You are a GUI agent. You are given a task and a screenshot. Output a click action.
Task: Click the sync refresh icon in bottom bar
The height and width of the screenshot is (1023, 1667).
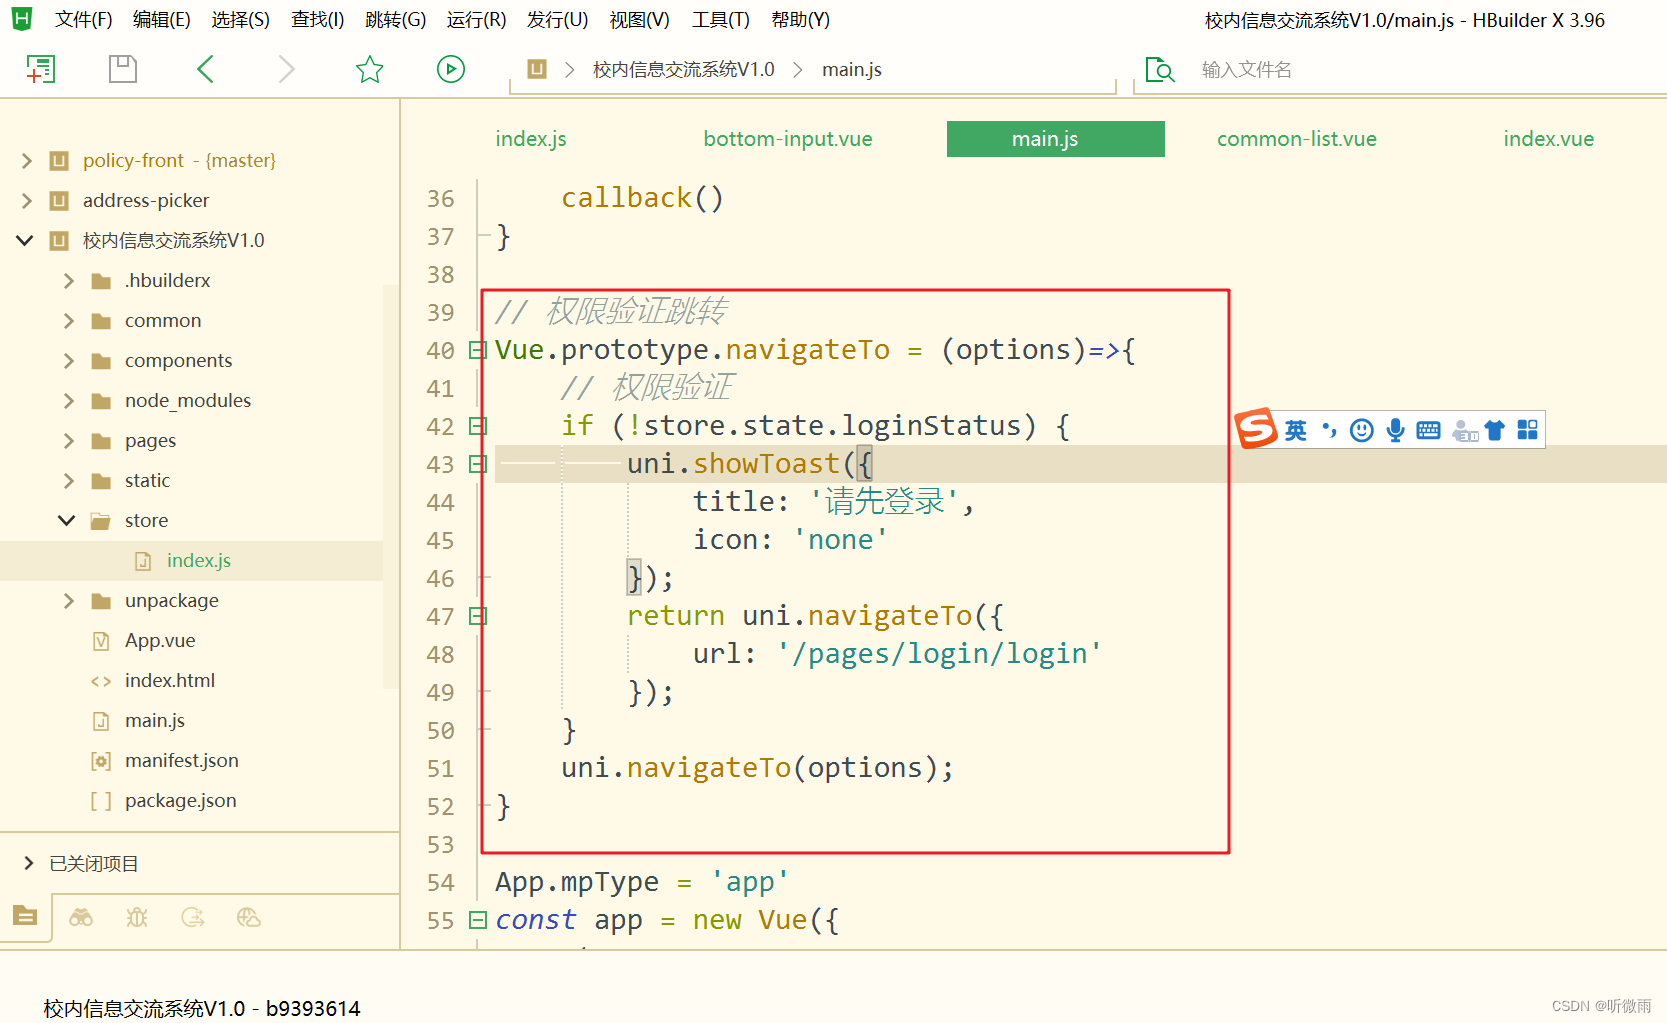click(x=193, y=917)
